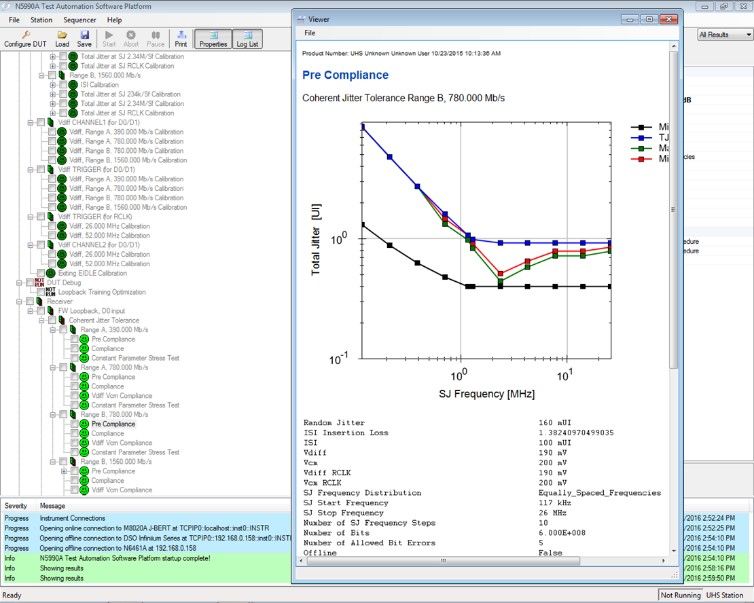
Task: Check Vdiff, Range A, 390.000 Mb/s Calibration under CHANNEL1
Action: [52, 132]
